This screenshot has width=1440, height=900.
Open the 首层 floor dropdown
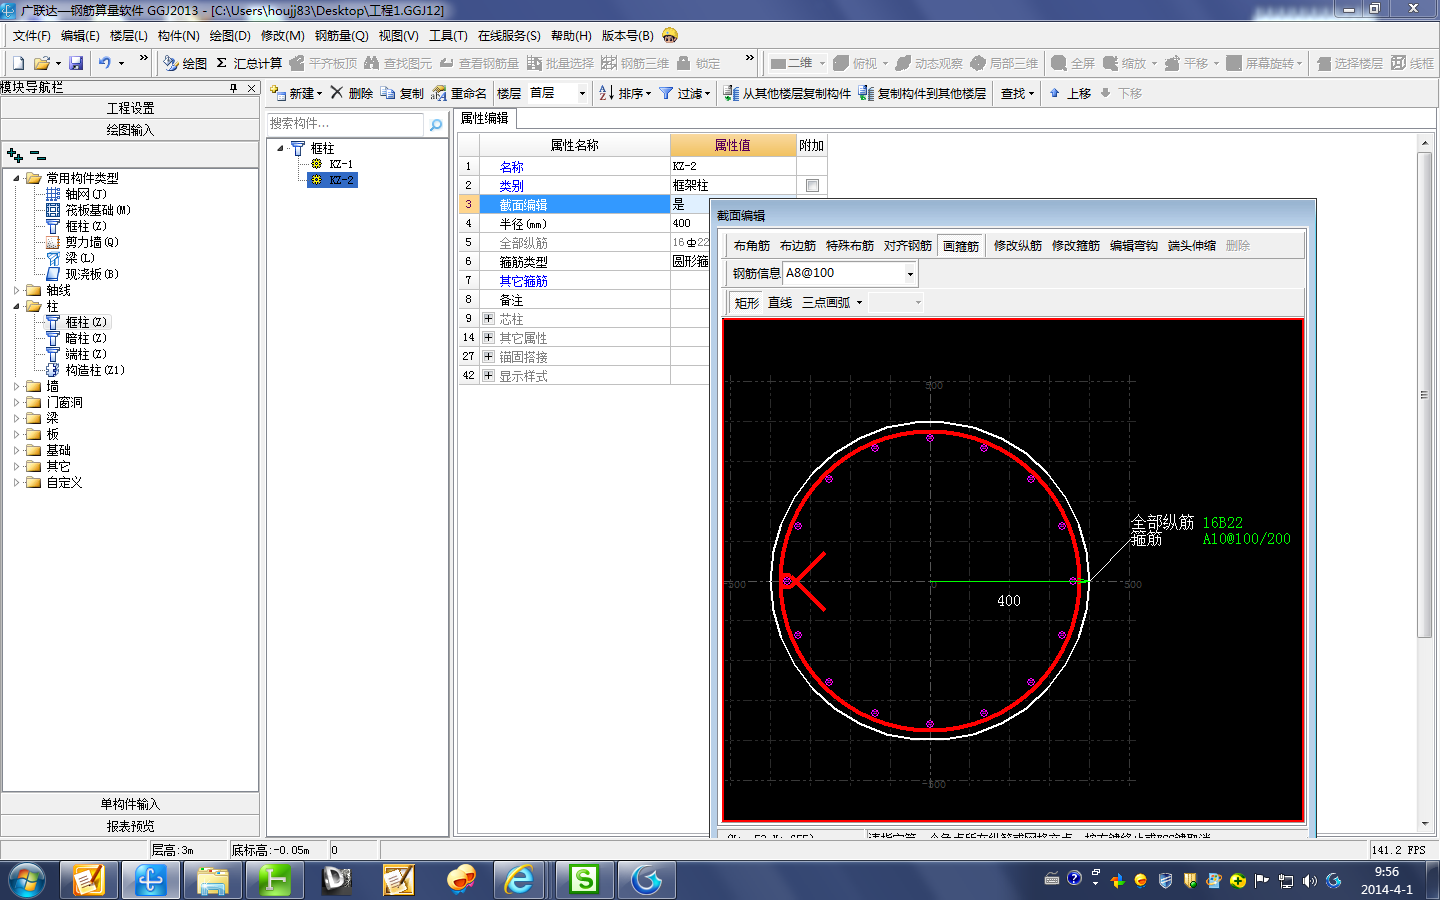click(582, 93)
